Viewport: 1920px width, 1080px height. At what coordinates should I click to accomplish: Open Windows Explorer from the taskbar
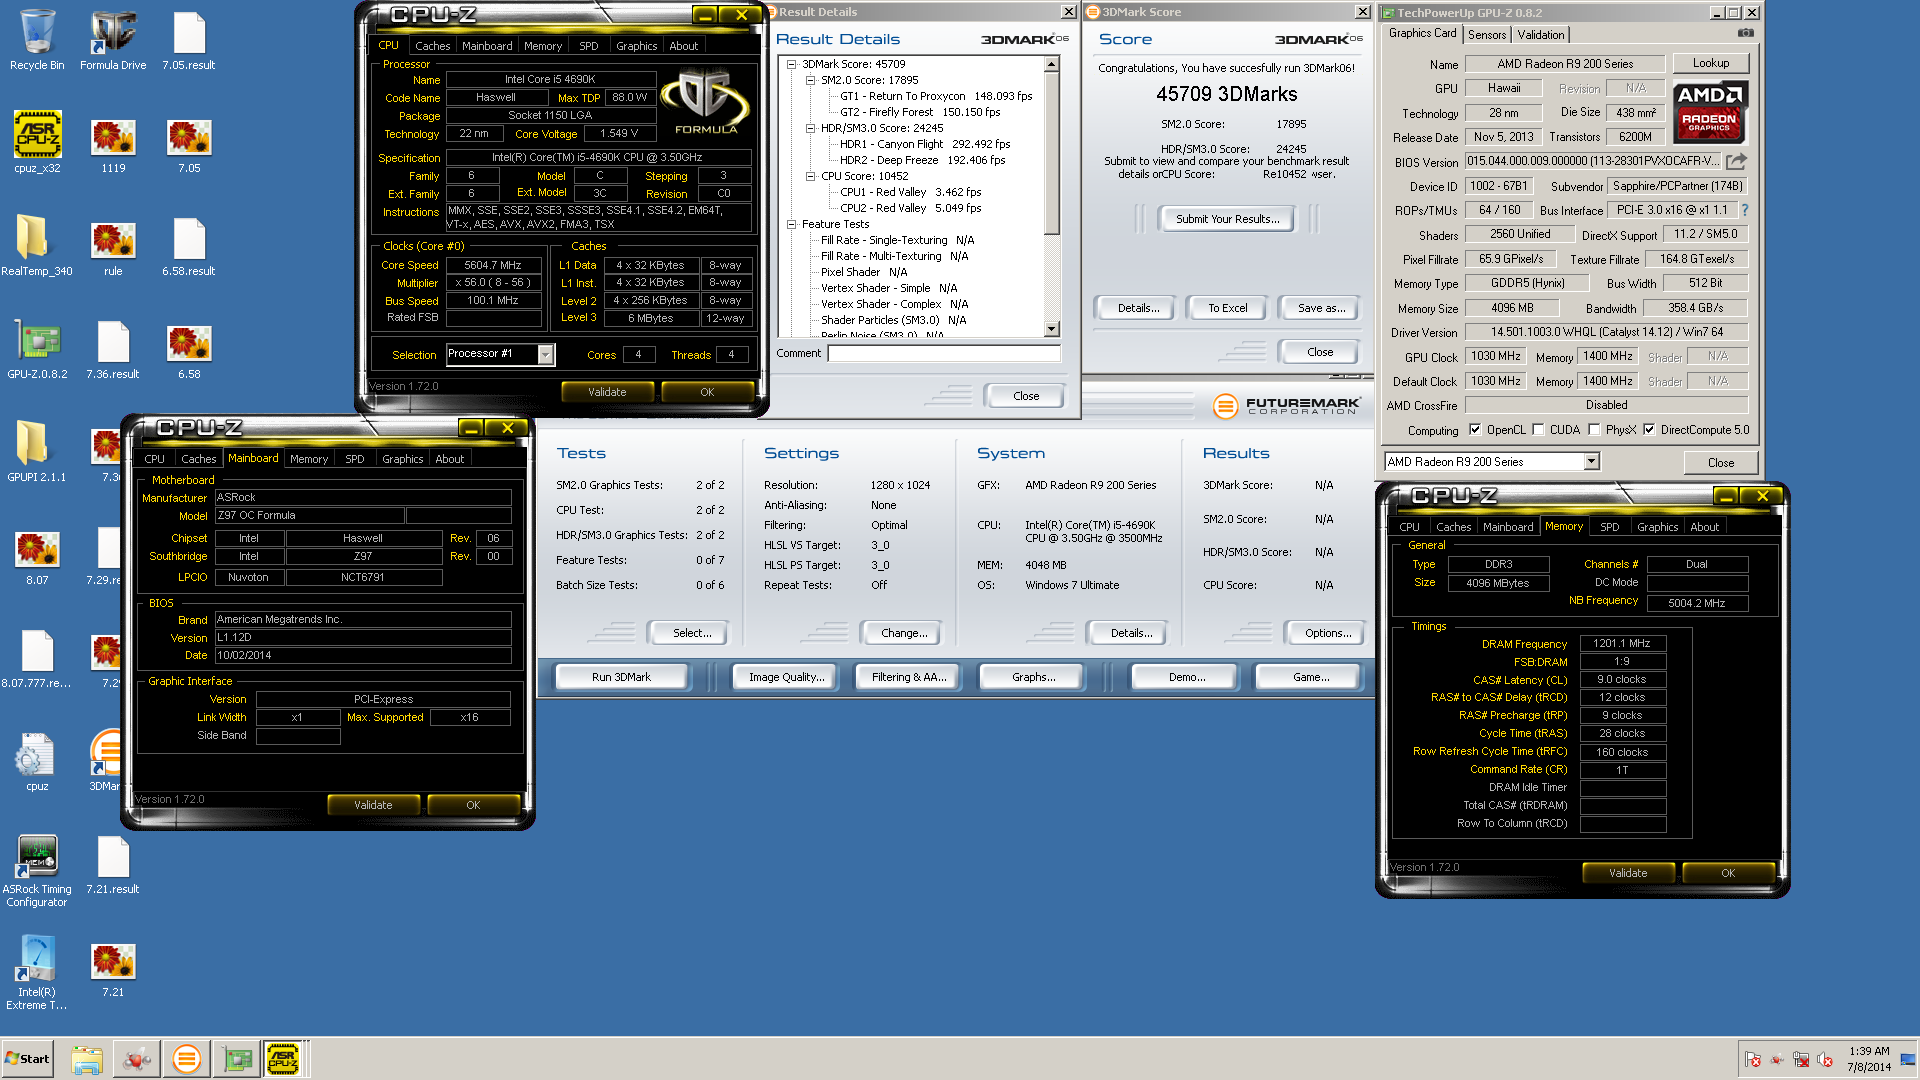(x=87, y=1059)
